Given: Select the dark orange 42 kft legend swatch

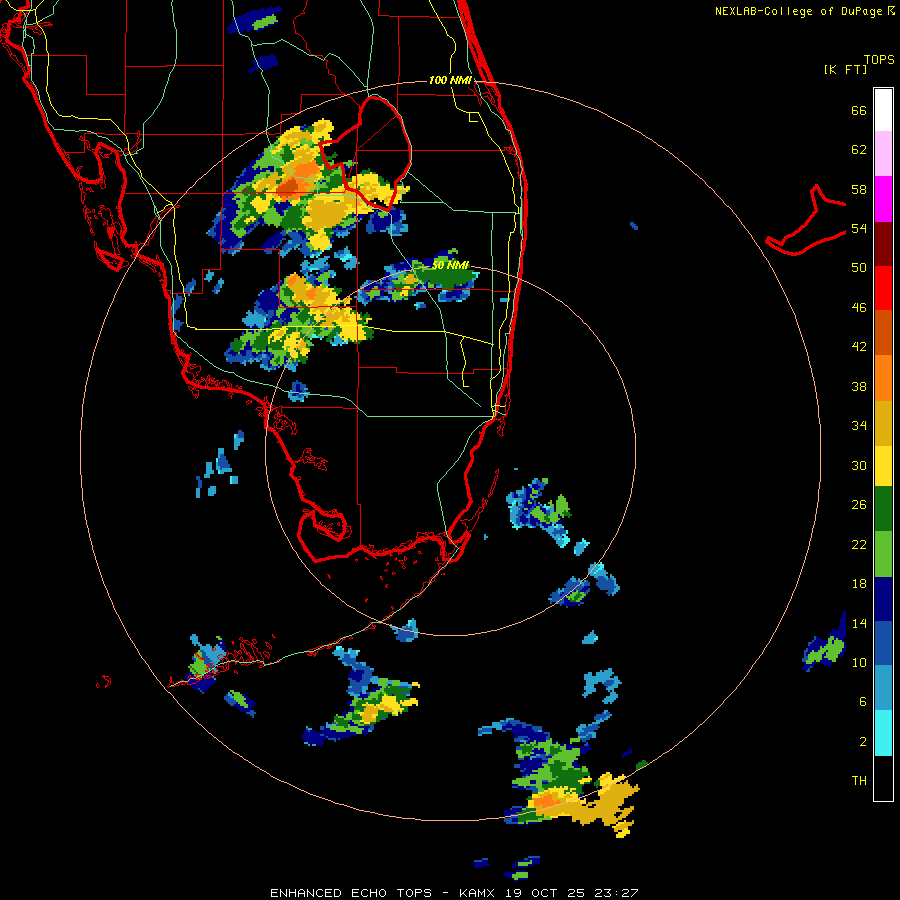Looking at the screenshot, I should pyautogui.click(x=883, y=332).
